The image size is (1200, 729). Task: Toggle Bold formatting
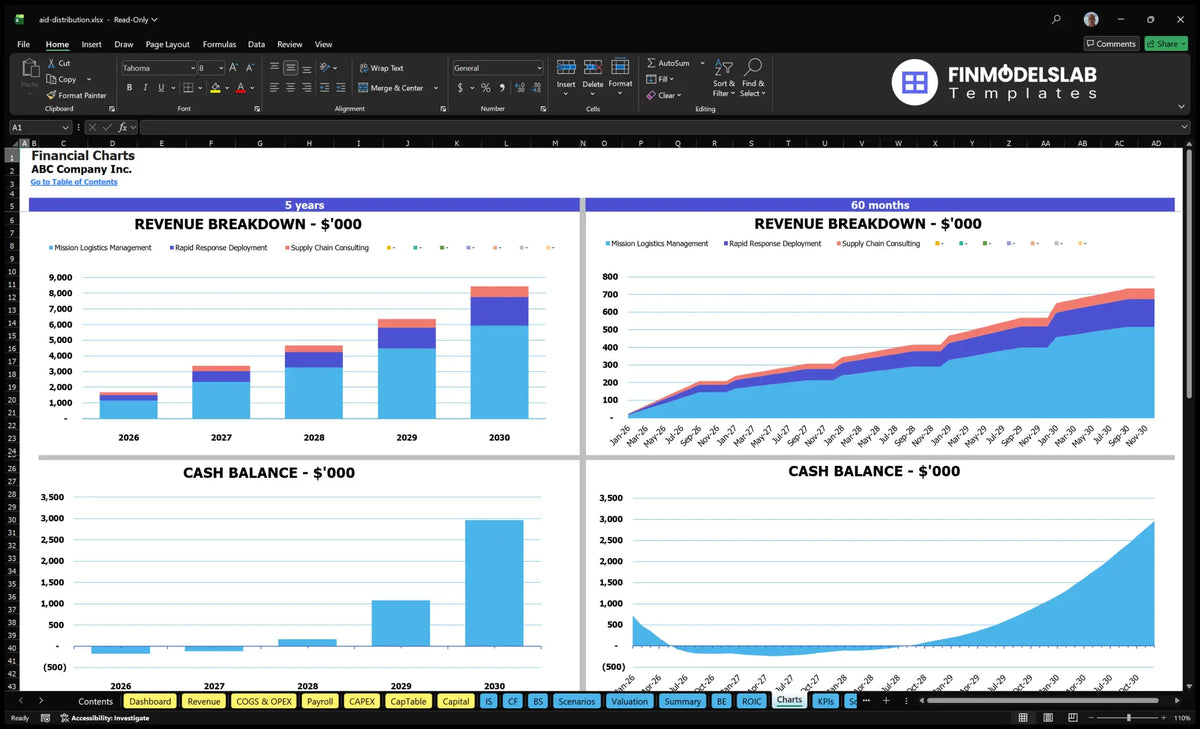128,88
